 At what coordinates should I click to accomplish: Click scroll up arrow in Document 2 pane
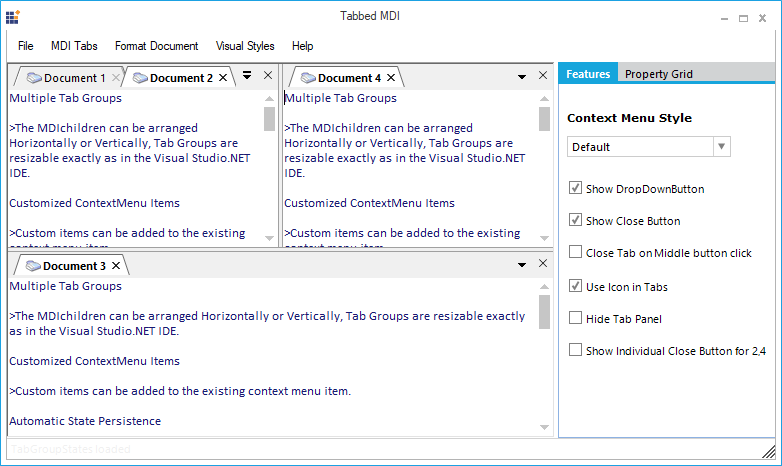[269, 98]
